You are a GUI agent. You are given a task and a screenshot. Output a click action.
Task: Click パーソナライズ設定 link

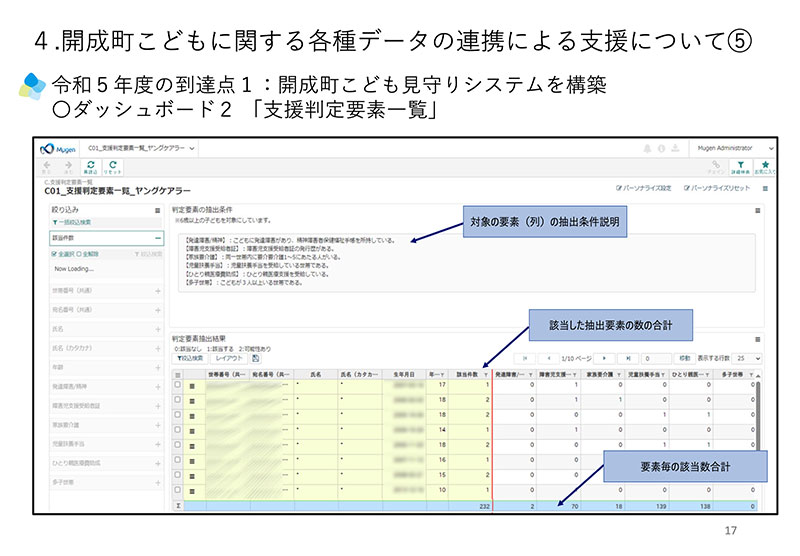[643, 188]
